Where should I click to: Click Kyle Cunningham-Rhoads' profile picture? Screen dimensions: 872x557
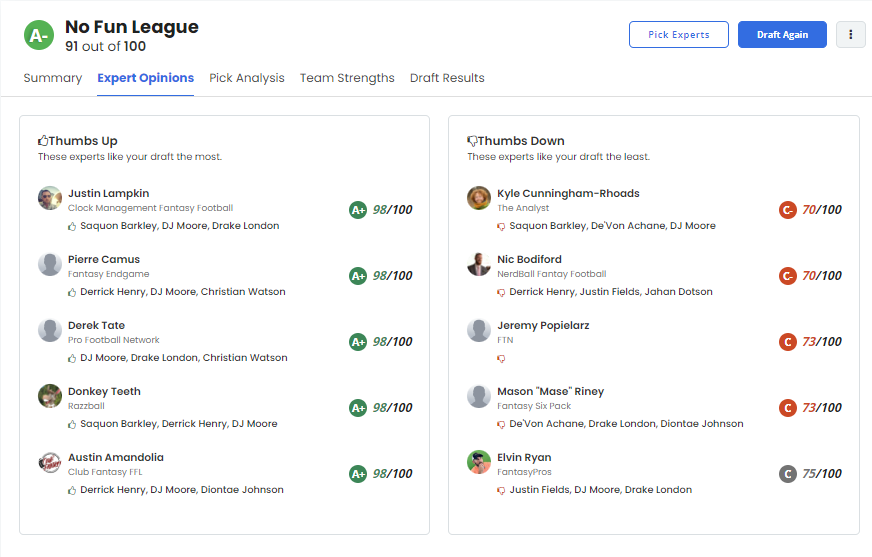(479, 198)
